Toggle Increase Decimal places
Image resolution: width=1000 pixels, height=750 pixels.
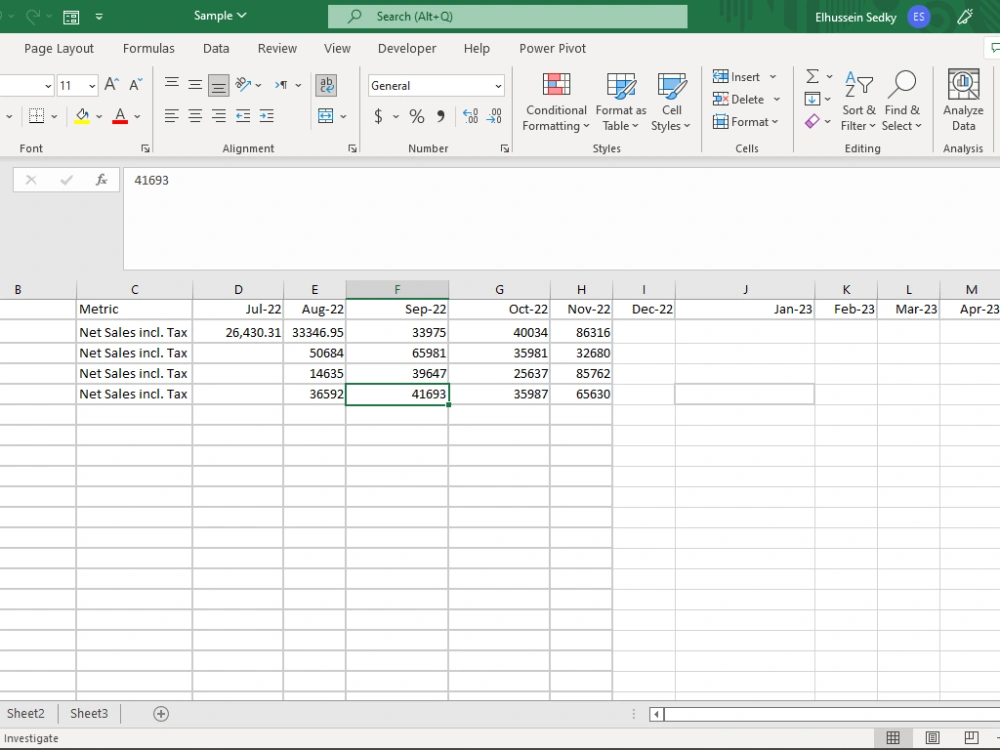(x=469, y=117)
